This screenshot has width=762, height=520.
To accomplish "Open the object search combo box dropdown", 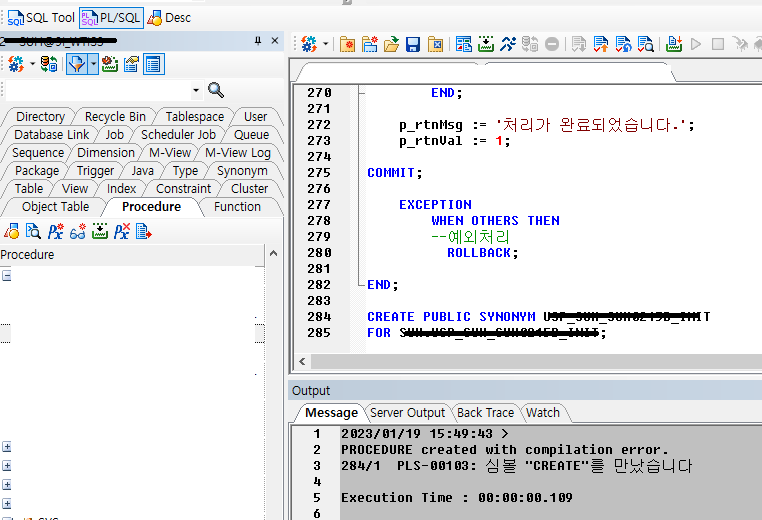I will coord(195,90).
